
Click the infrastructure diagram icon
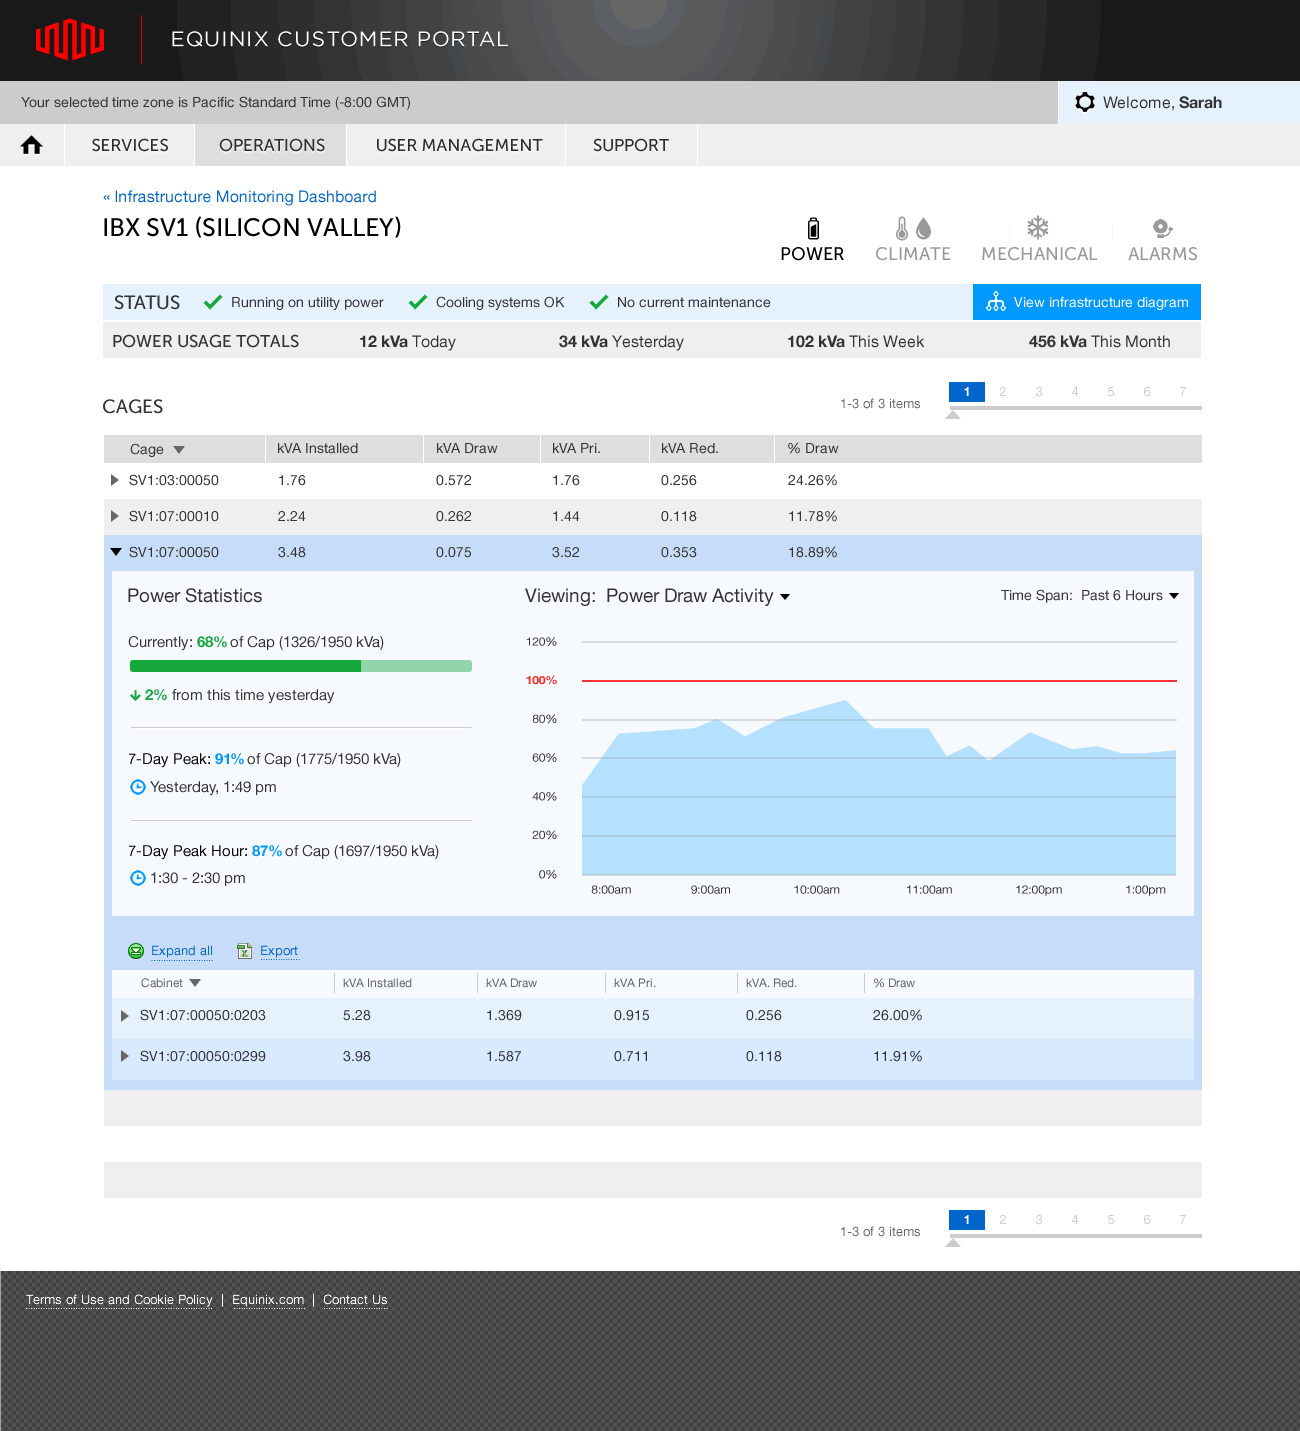[996, 302]
